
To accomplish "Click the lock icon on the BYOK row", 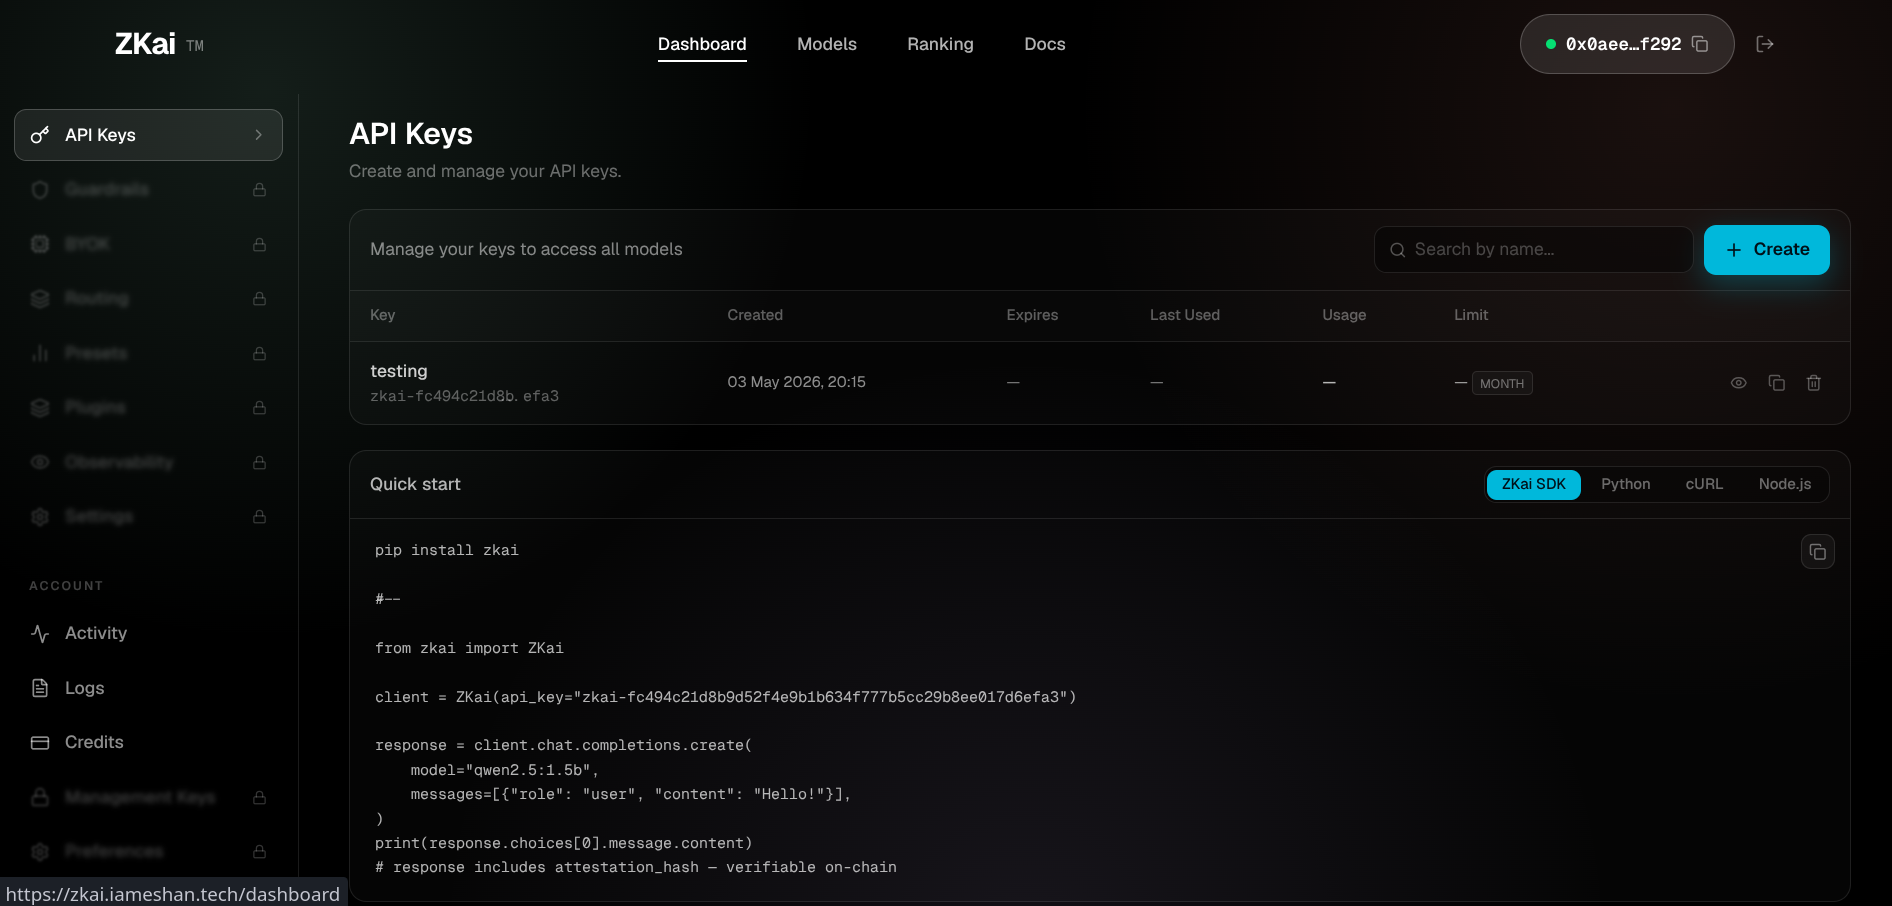I will pyautogui.click(x=259, y=244).
